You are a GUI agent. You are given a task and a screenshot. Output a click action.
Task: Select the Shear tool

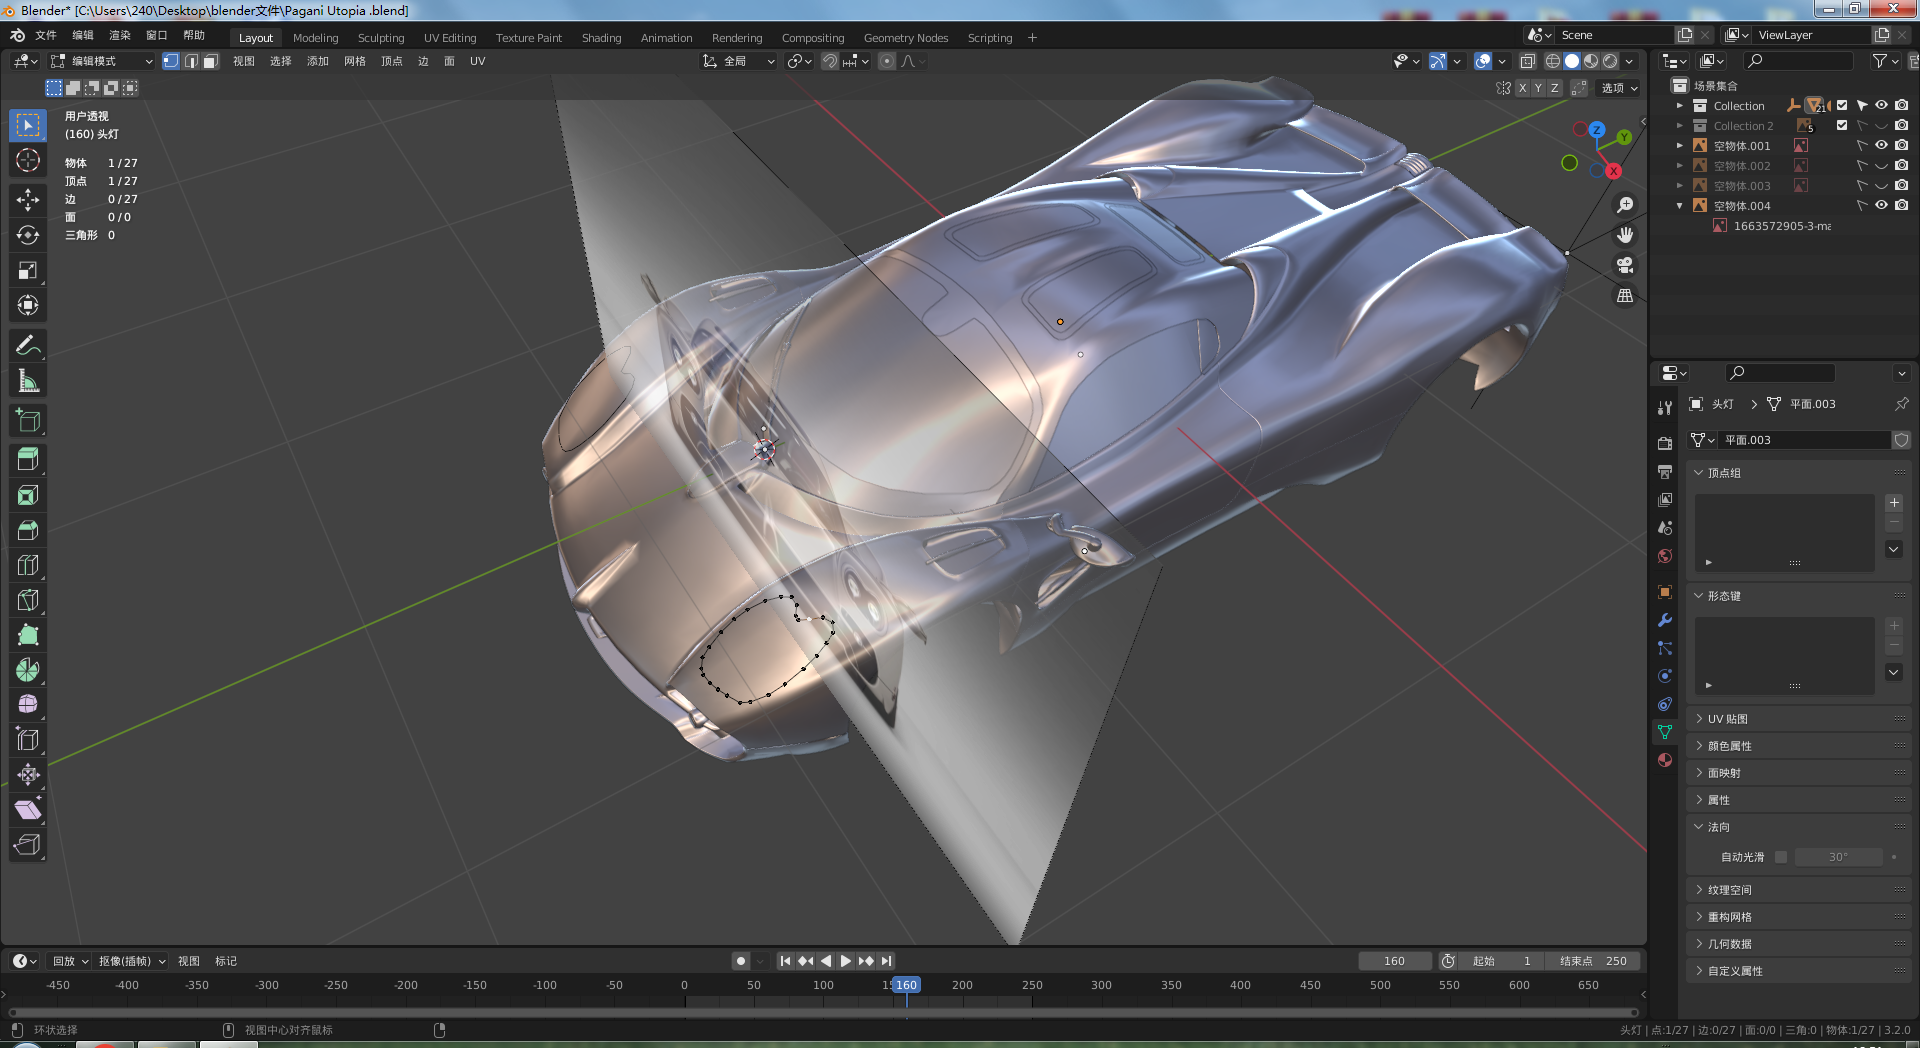pyautogui.click(x=28, y=810)
